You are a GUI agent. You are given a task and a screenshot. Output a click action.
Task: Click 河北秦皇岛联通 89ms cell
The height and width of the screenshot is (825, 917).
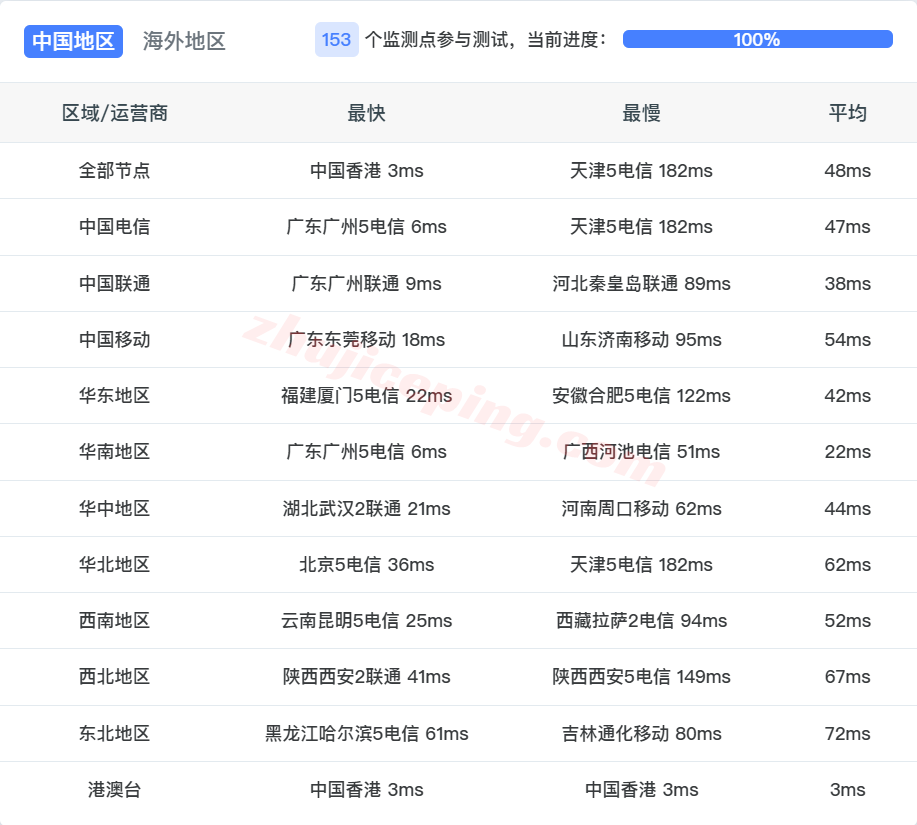642,284
